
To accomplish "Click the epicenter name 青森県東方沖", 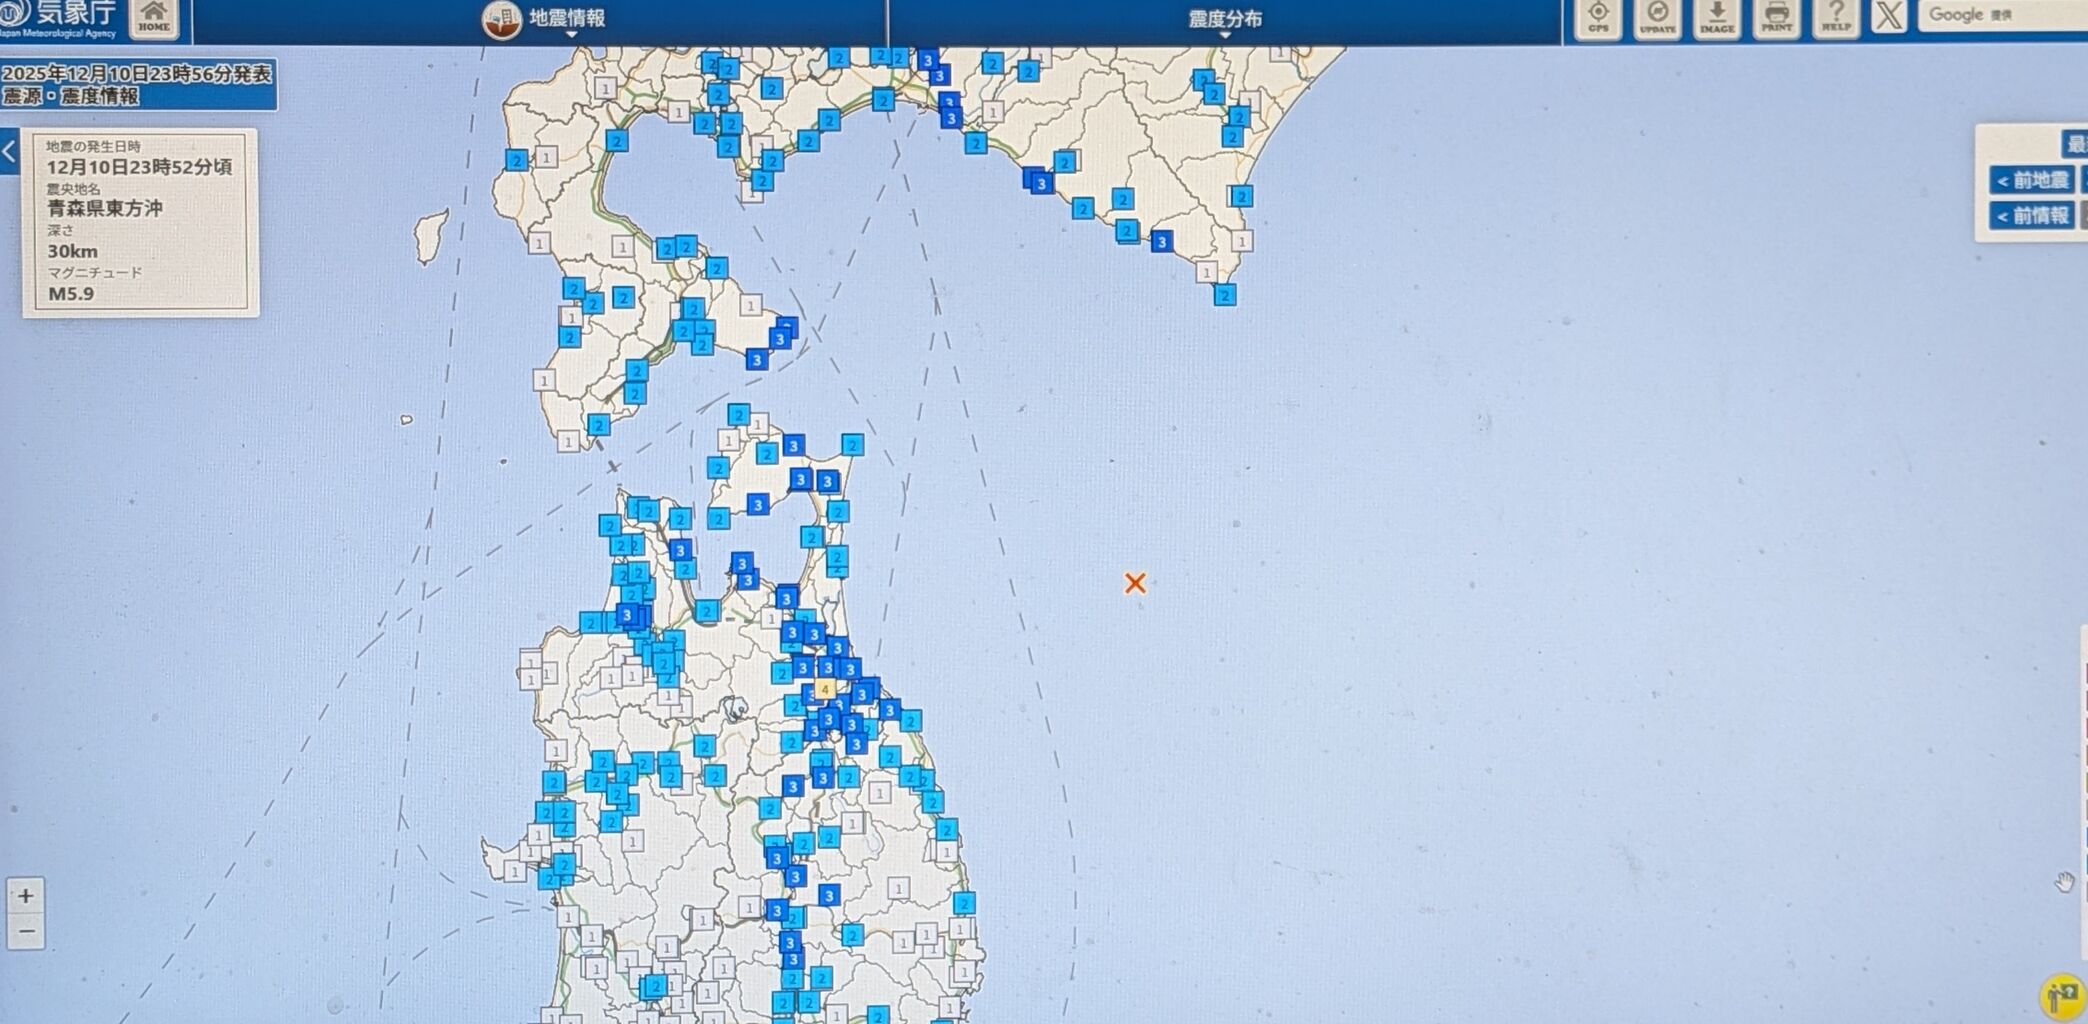I will [x=105, y=209].
